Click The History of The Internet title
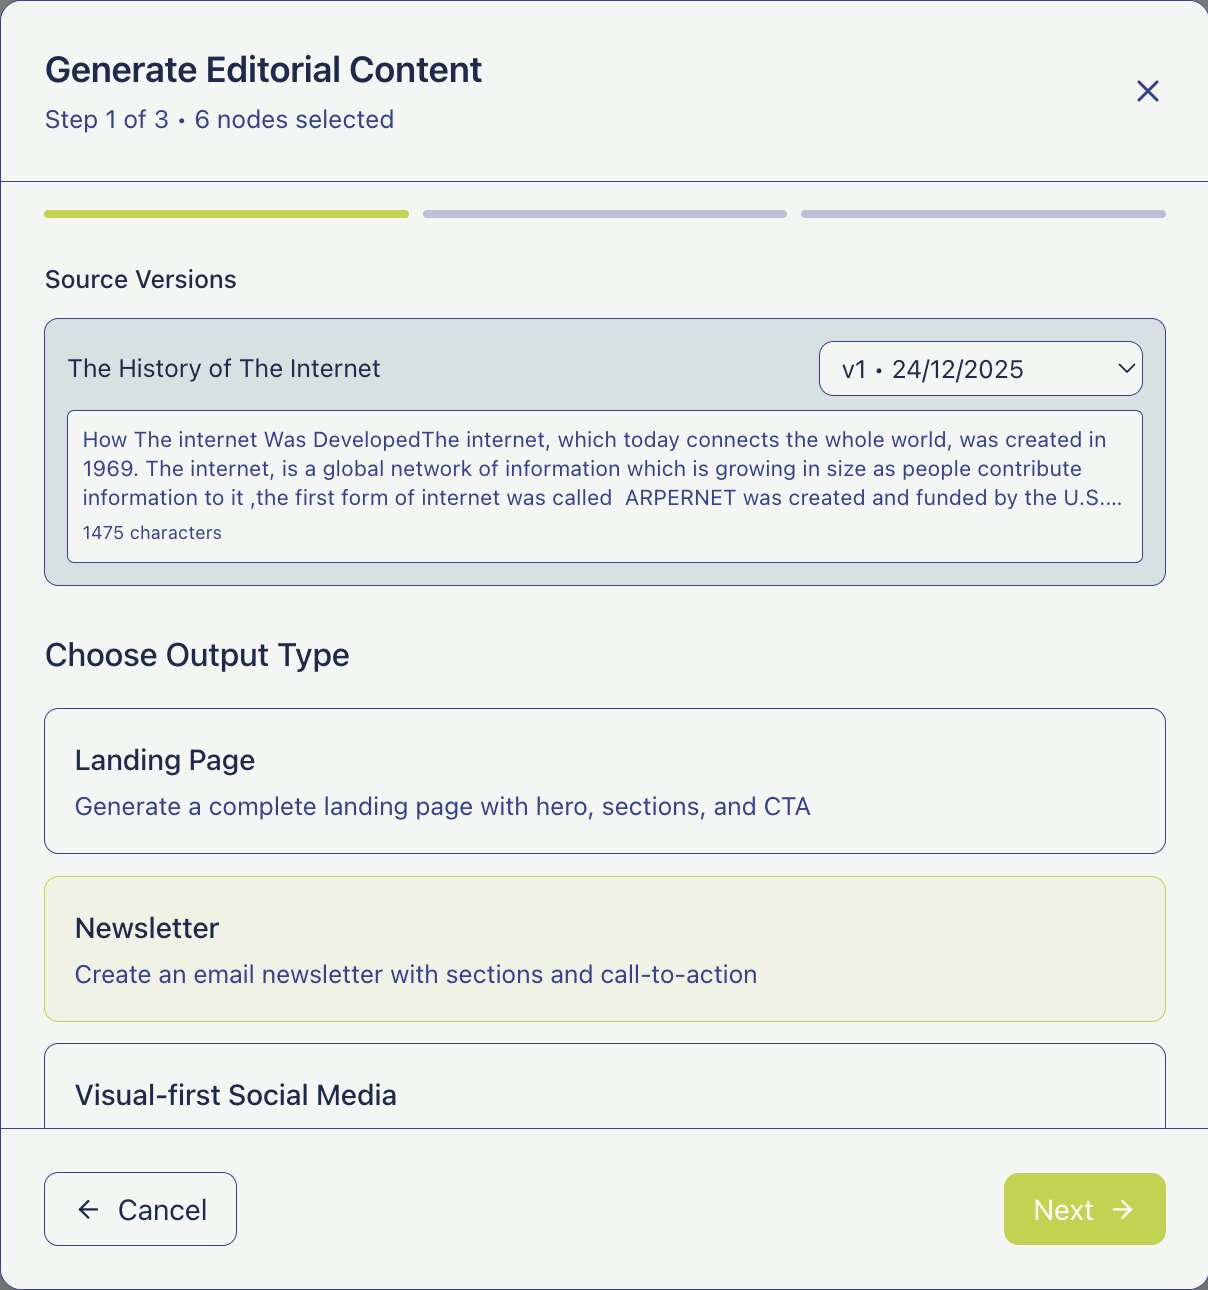This screenshot has width=1208, height=1290. click(x=223, y=368)
